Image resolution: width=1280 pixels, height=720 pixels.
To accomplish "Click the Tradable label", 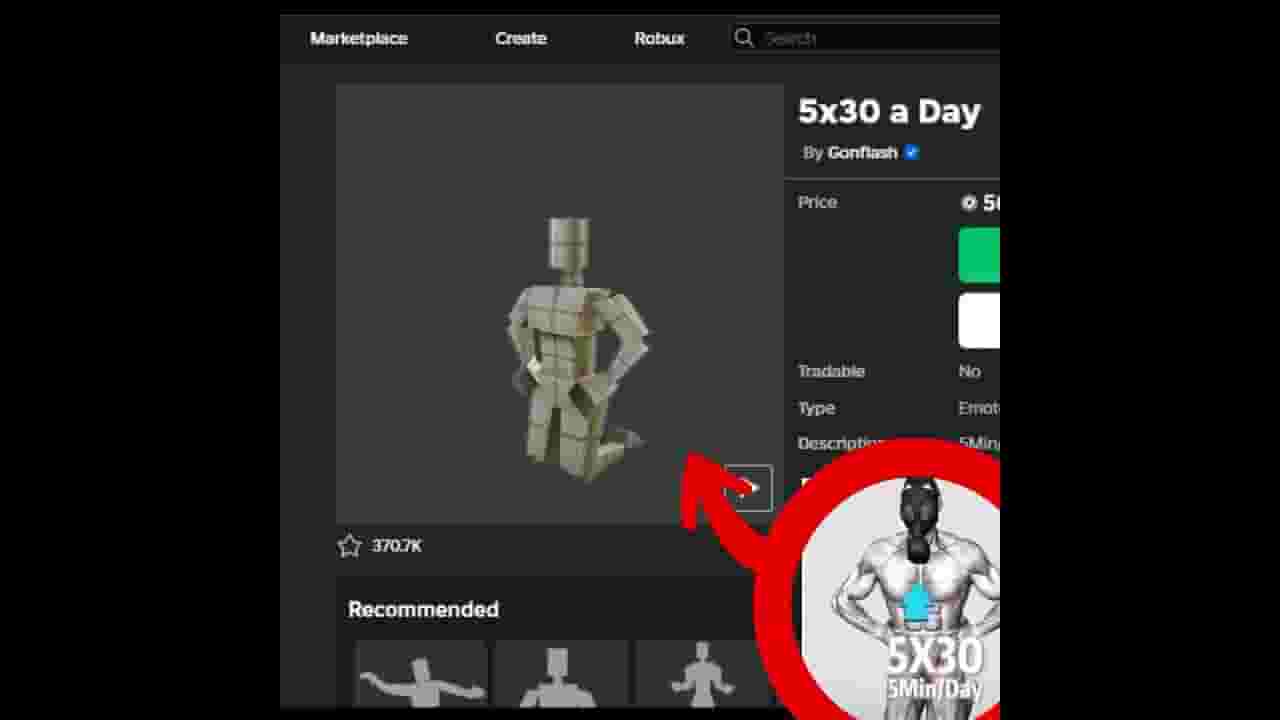I will tap(831, 371).
